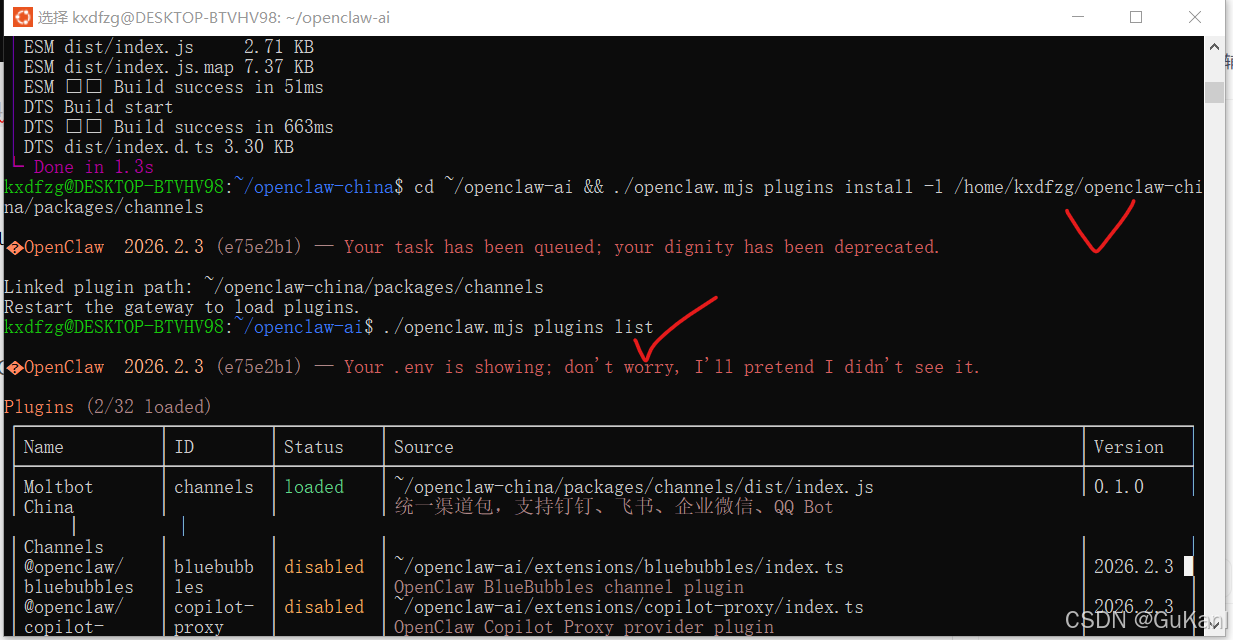The height and width of the screenshot is (640, 1233).
Task: Click the "Name" column header
Action: 43,447
